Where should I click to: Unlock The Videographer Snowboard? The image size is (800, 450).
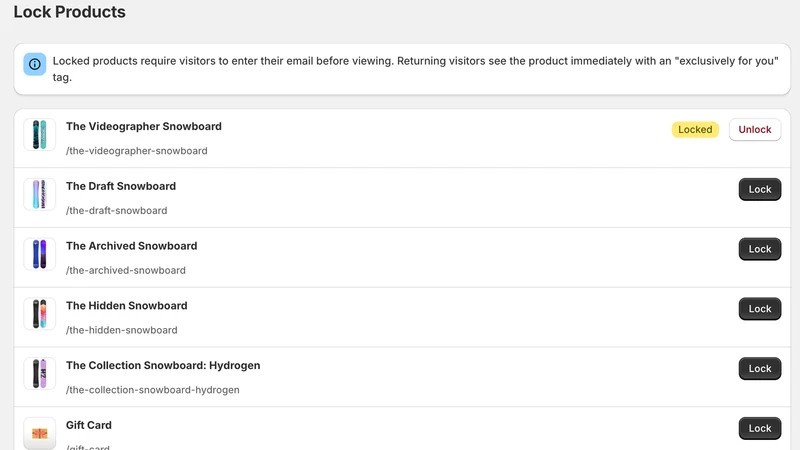755,130
